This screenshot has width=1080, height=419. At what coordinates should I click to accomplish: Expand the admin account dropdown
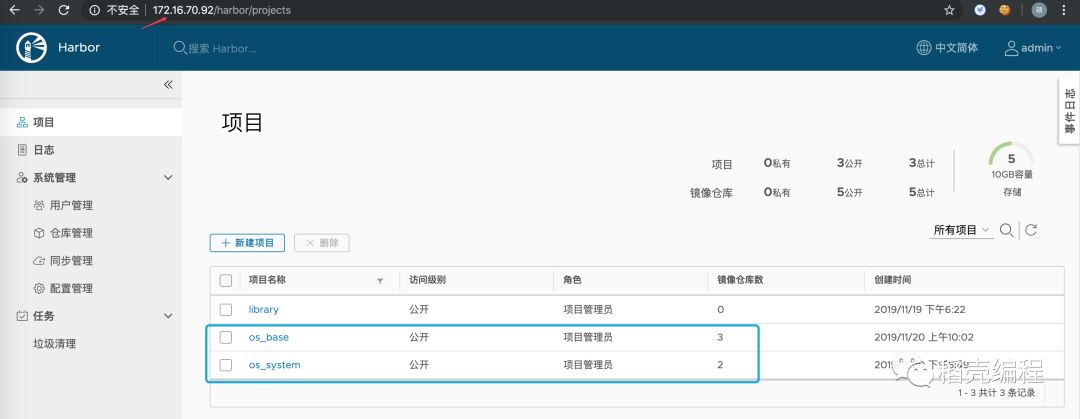tap(1041, 48)
